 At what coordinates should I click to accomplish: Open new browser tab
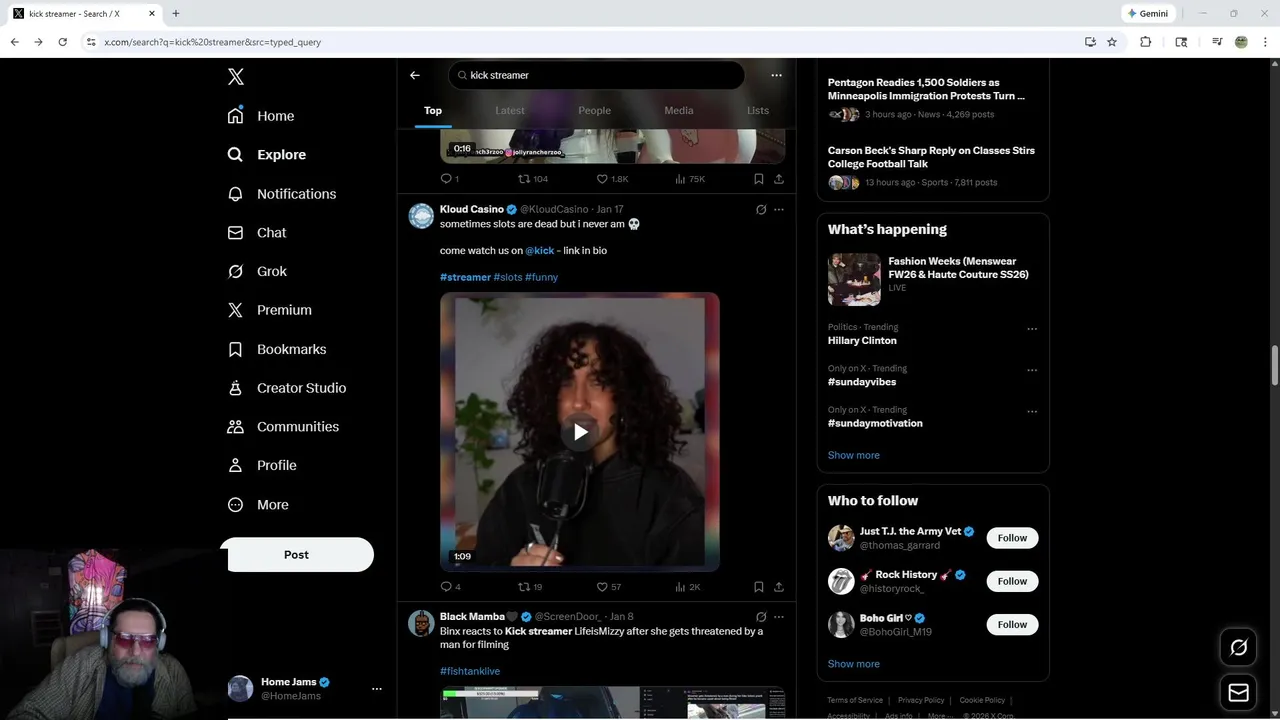click(x=176, y=13)
